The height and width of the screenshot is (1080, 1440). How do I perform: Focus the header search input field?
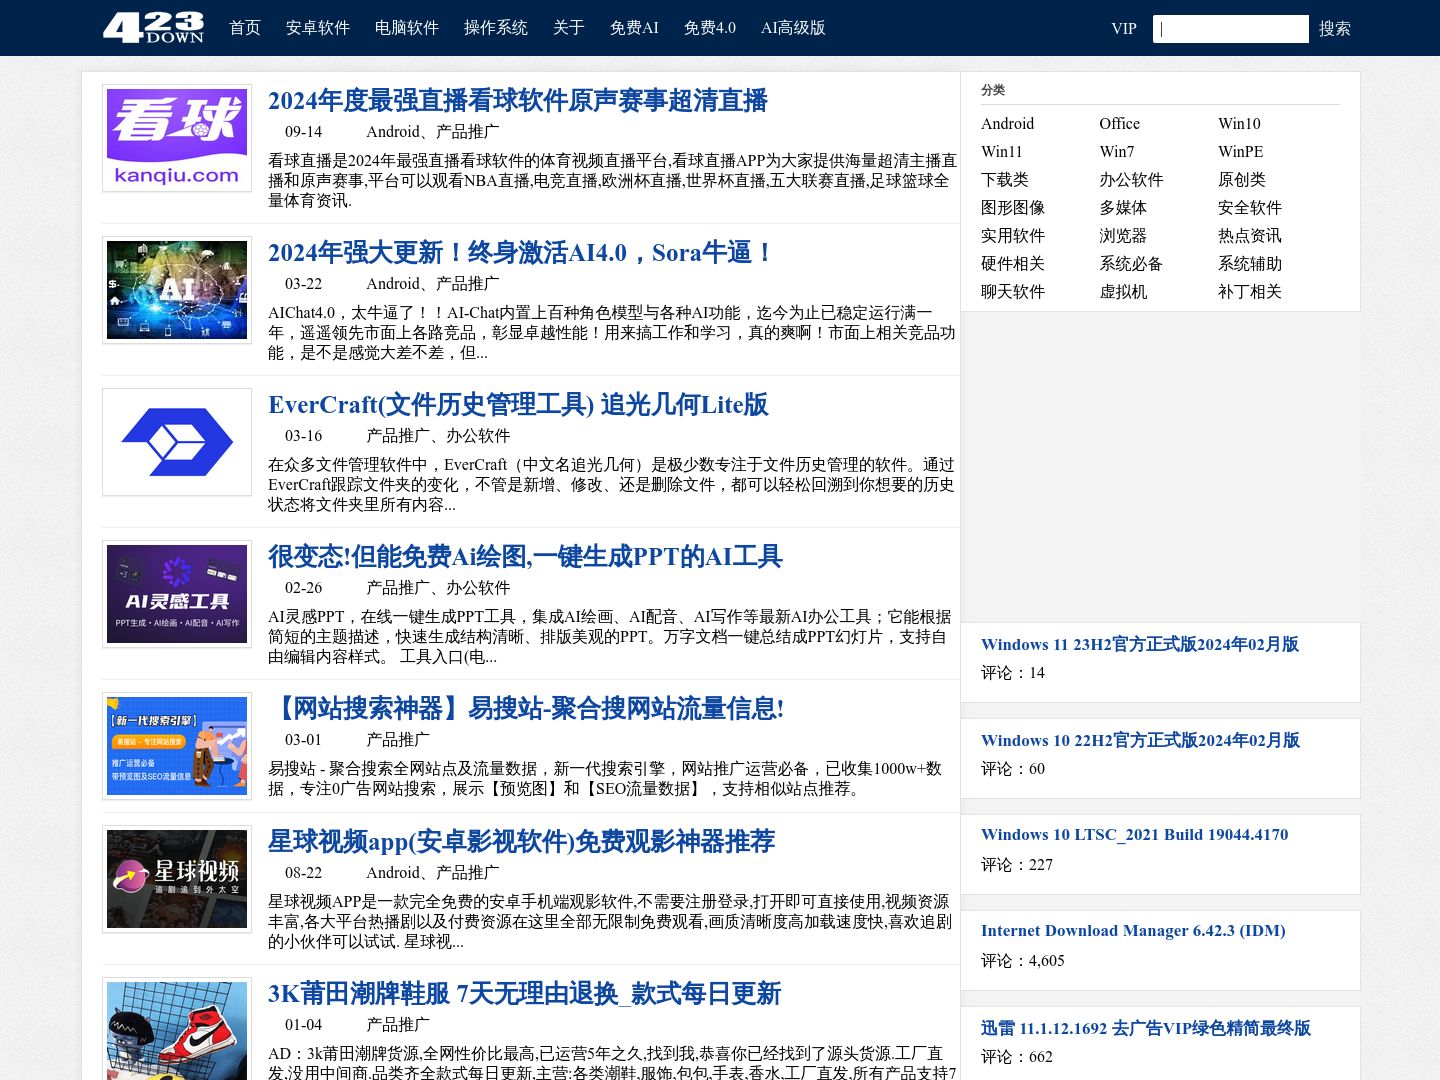tap(1231, 29)
